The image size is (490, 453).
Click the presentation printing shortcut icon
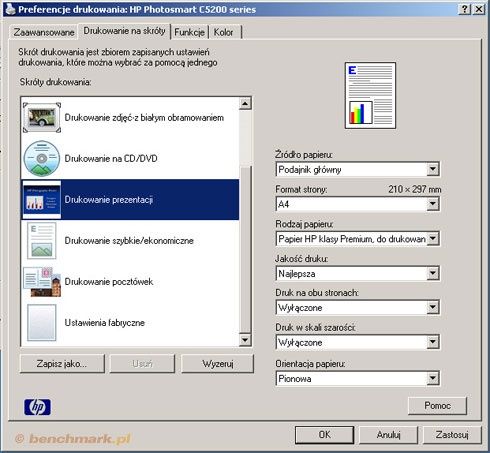tap(42, 199)
